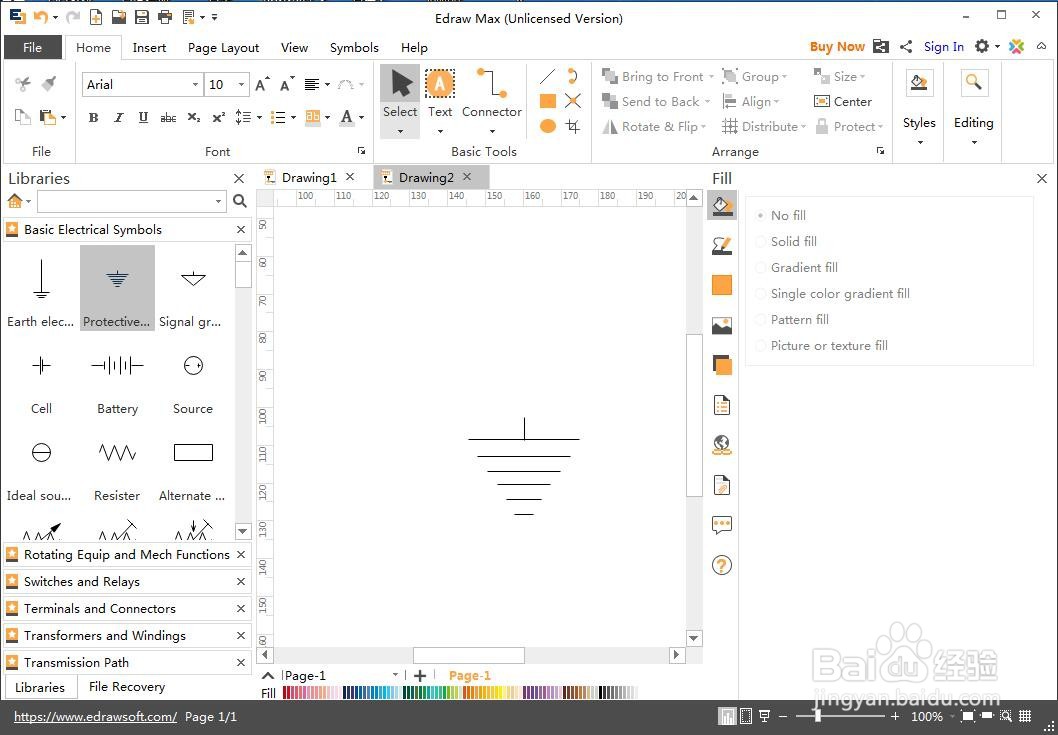The image size is (1058, 735).
Task: Open the font color dropdown arrow
Action: tap(362, 117)
